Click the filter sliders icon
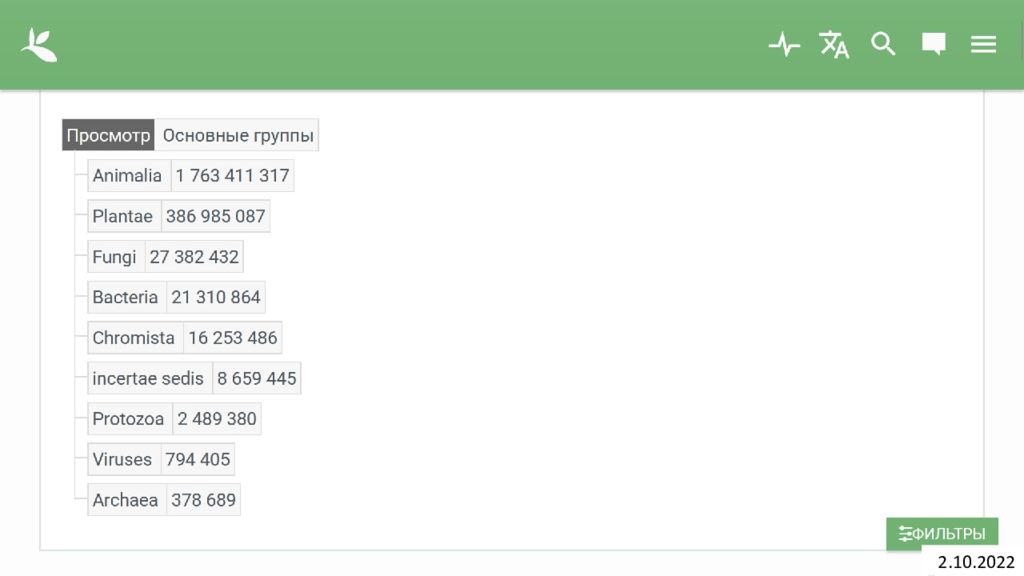 click(x=905, y=534)
